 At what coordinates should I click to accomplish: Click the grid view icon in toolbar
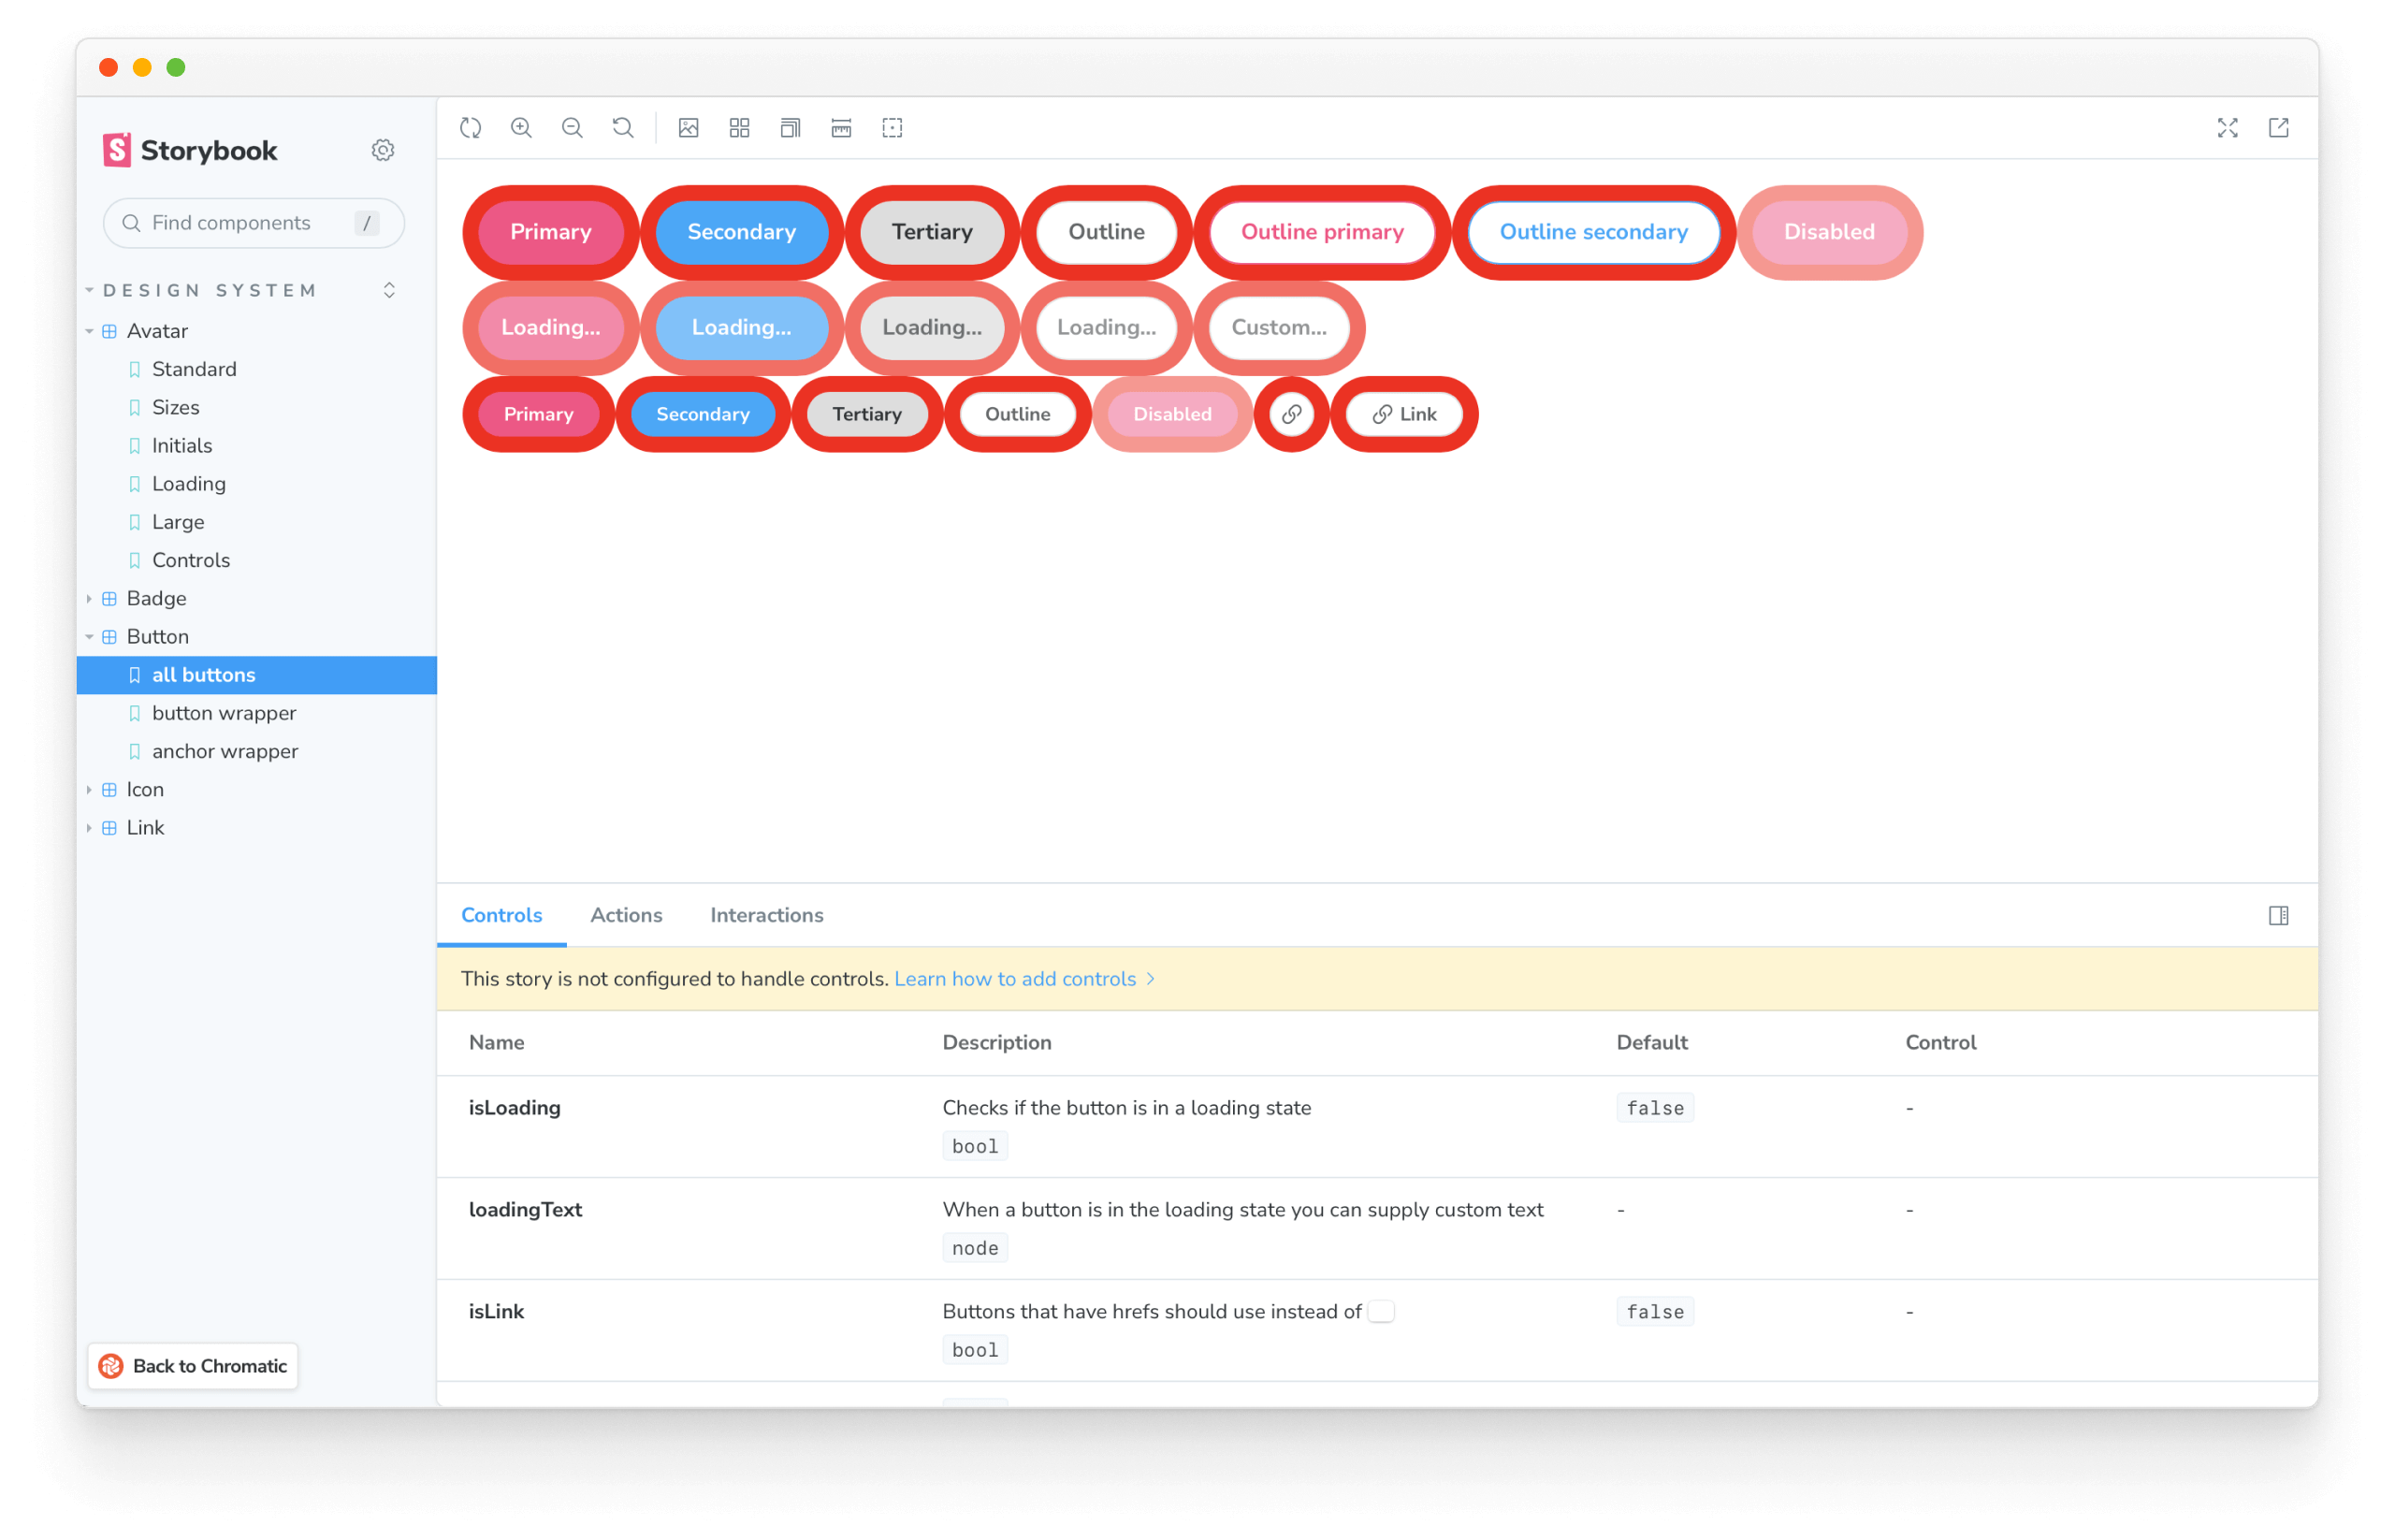(740, 127)
